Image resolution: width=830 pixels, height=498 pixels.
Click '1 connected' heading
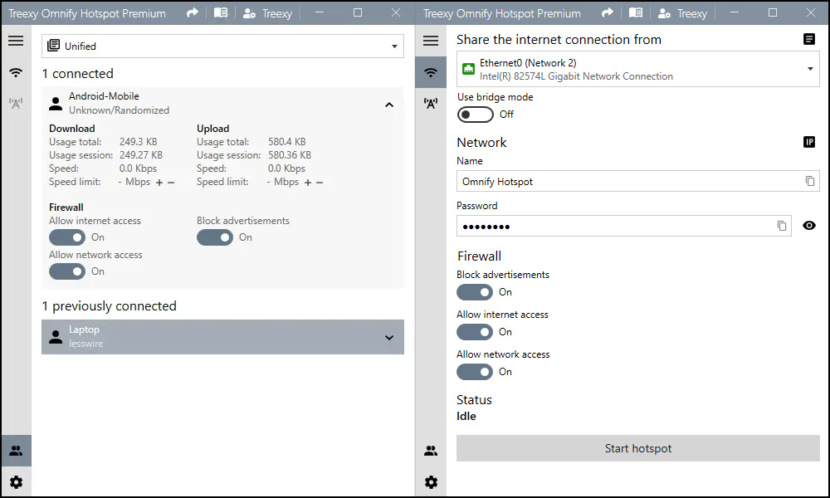[78, 74]
